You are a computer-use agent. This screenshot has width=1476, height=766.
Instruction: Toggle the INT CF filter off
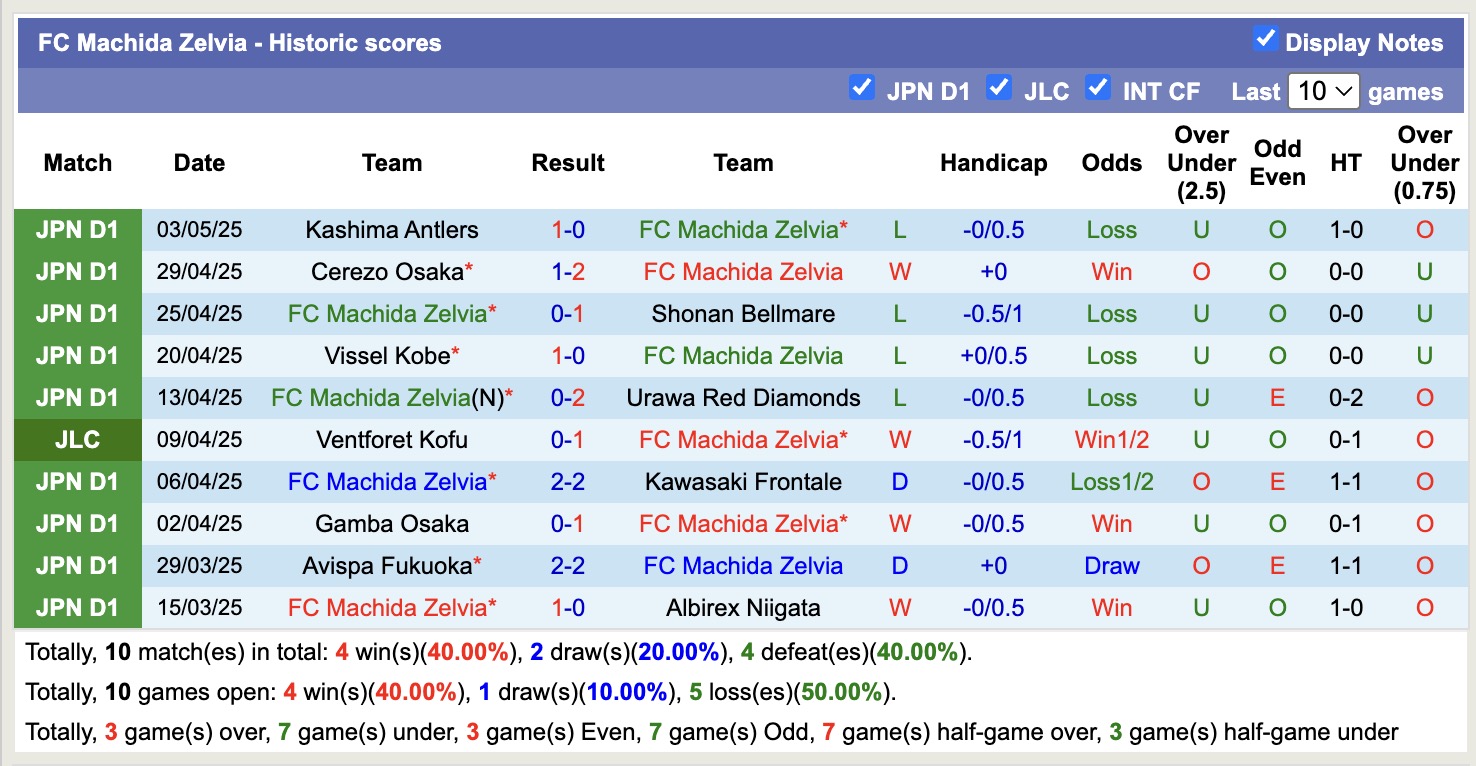point(1097,88)
